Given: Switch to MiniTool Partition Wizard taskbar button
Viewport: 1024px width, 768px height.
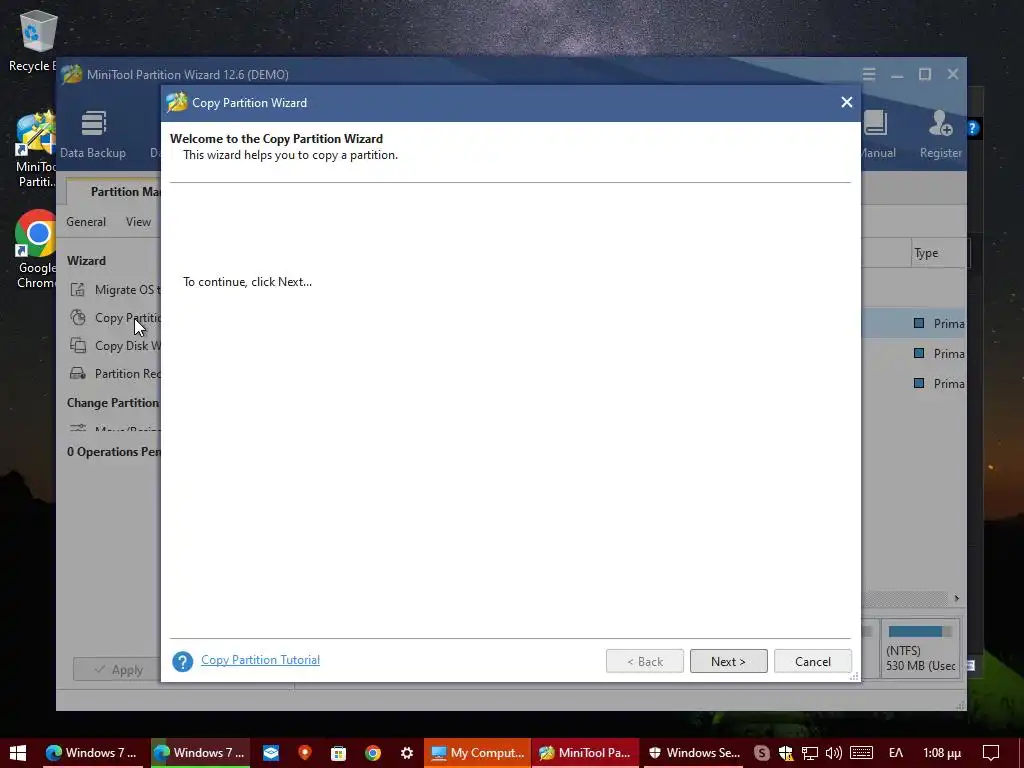Looking at the screenshot, I should [585, 753].
